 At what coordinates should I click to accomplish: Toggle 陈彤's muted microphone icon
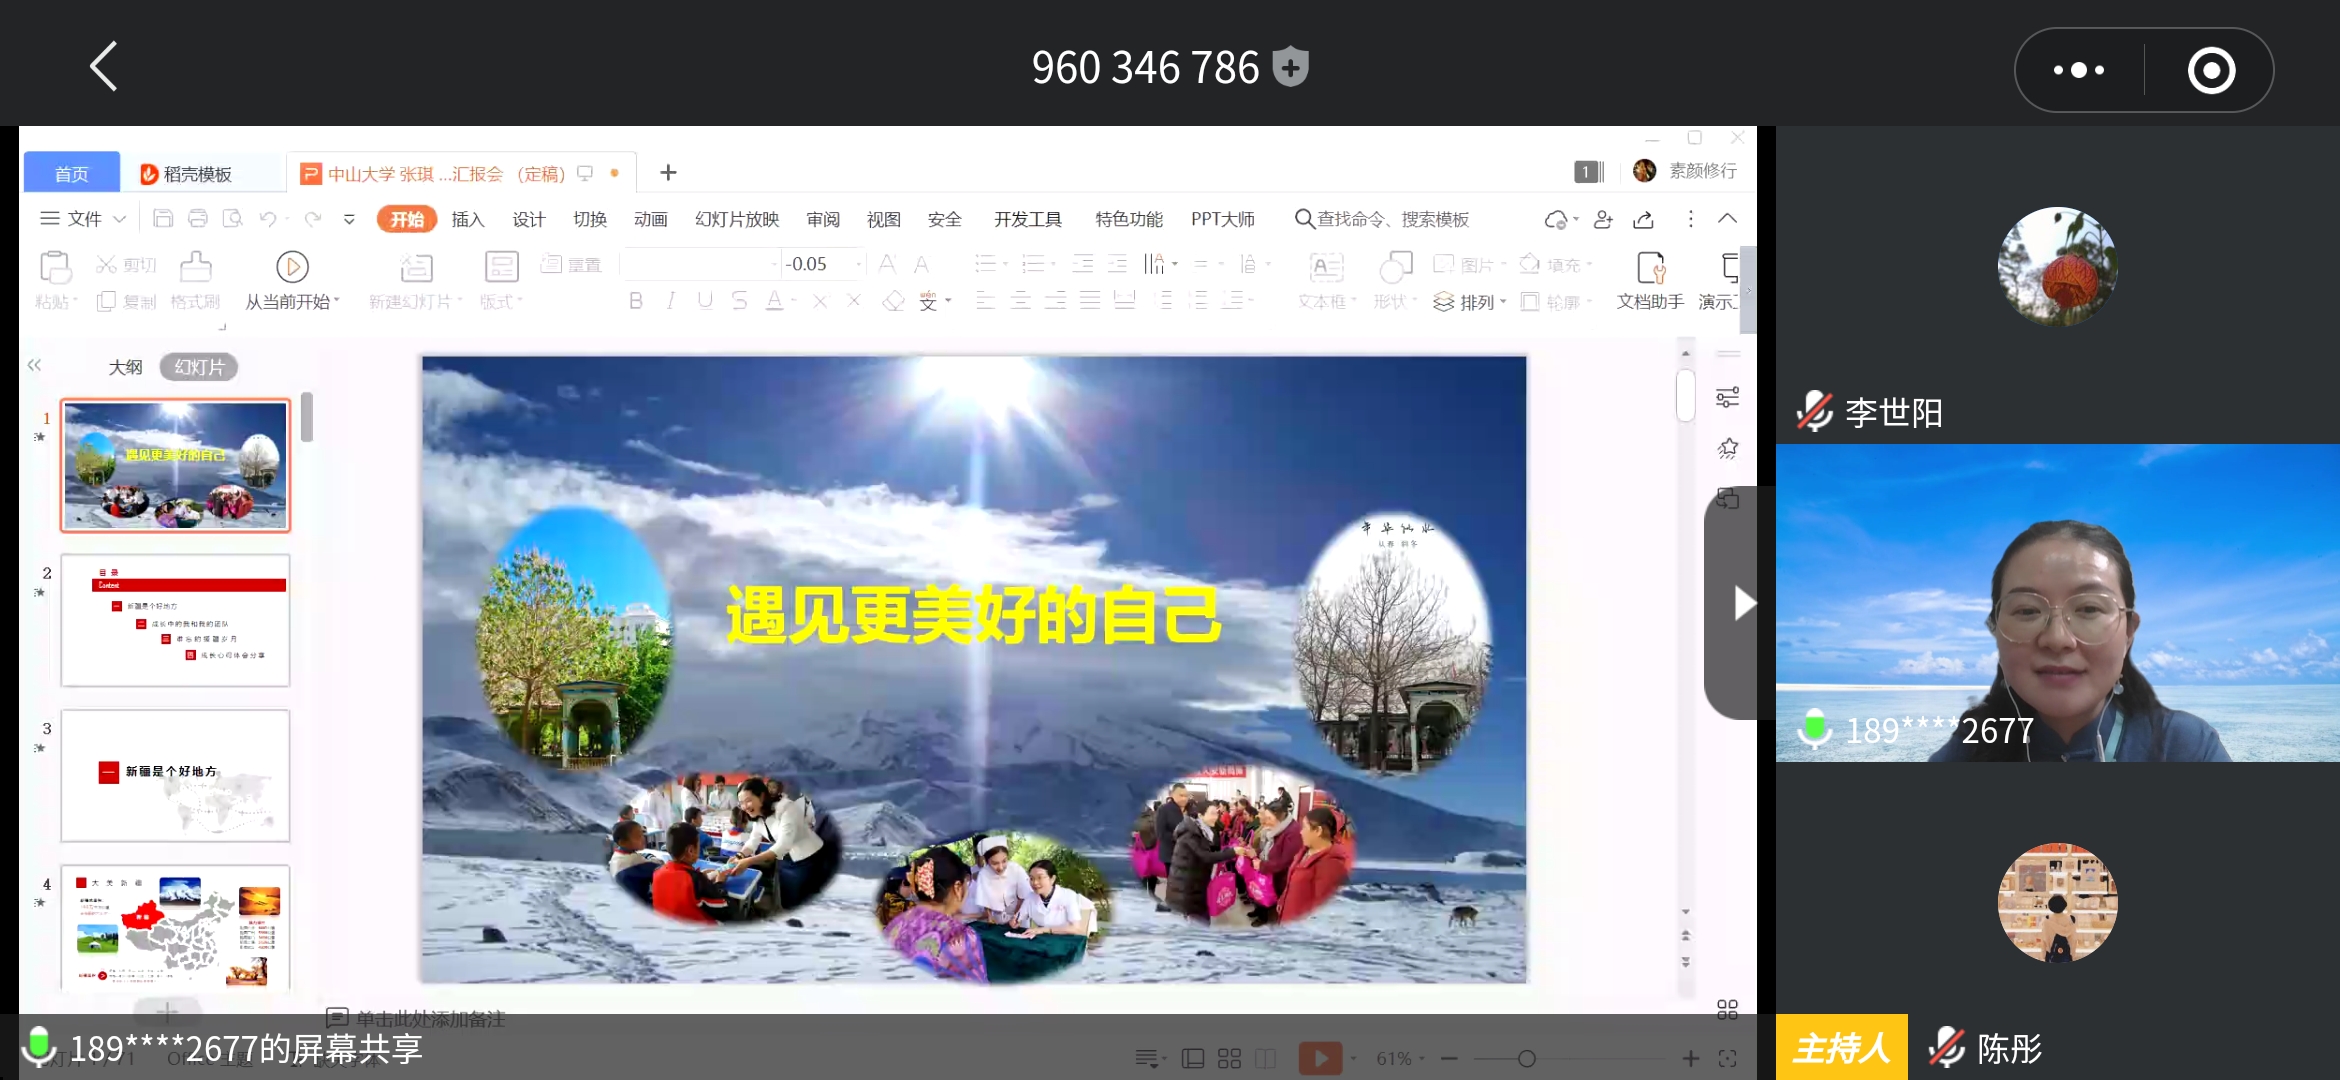1946,1047
